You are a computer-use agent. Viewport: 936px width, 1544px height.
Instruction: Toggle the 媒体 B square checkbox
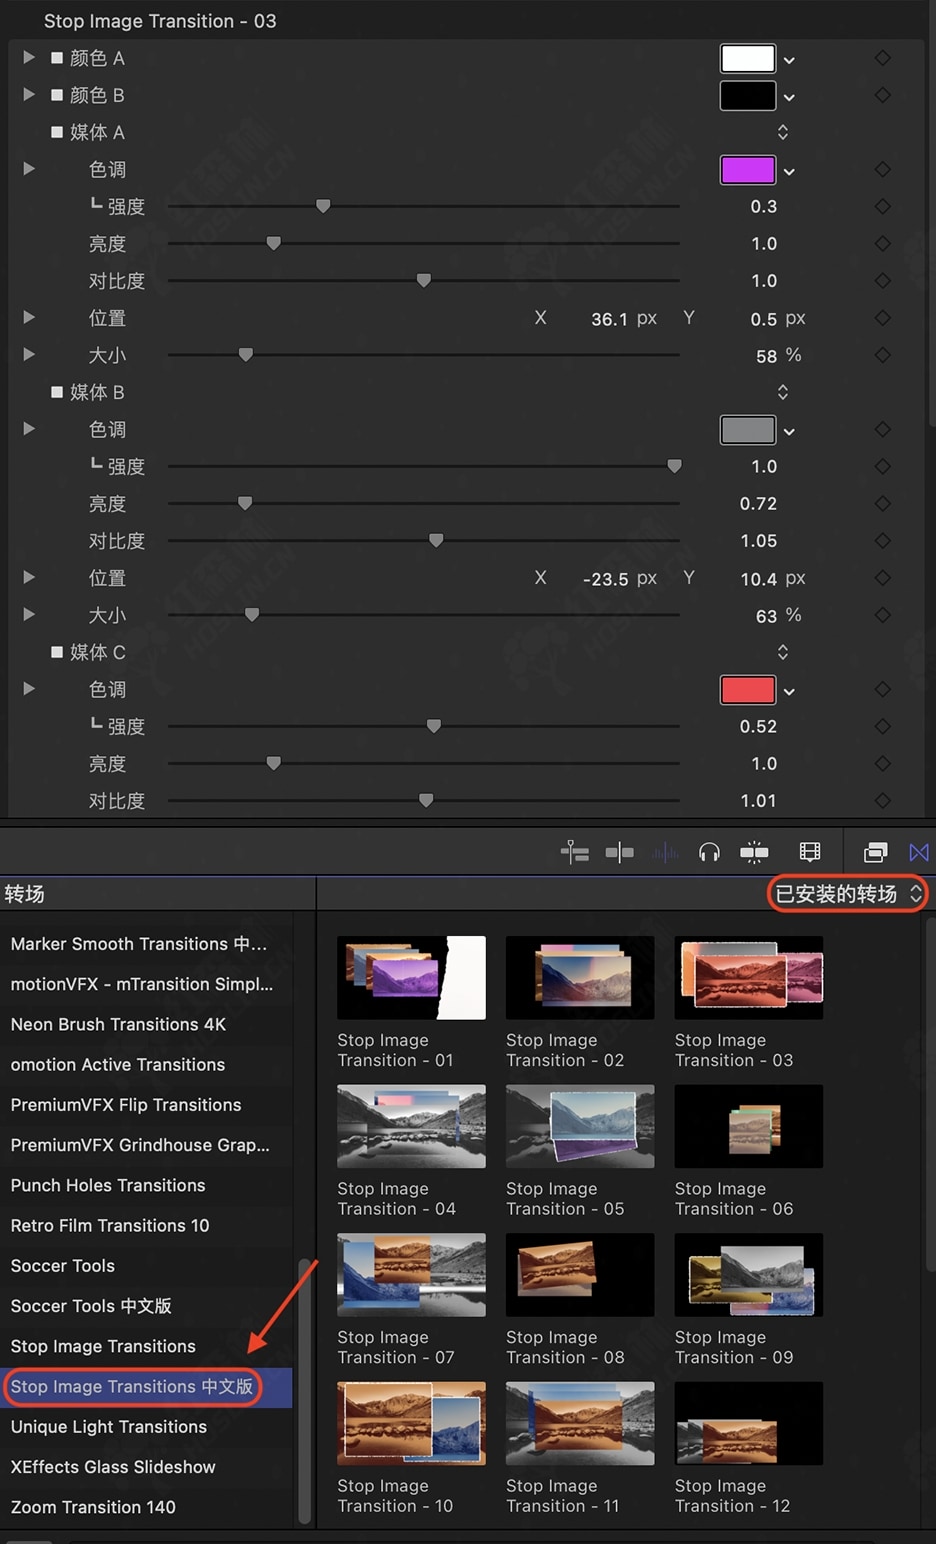tap(57, 392)
